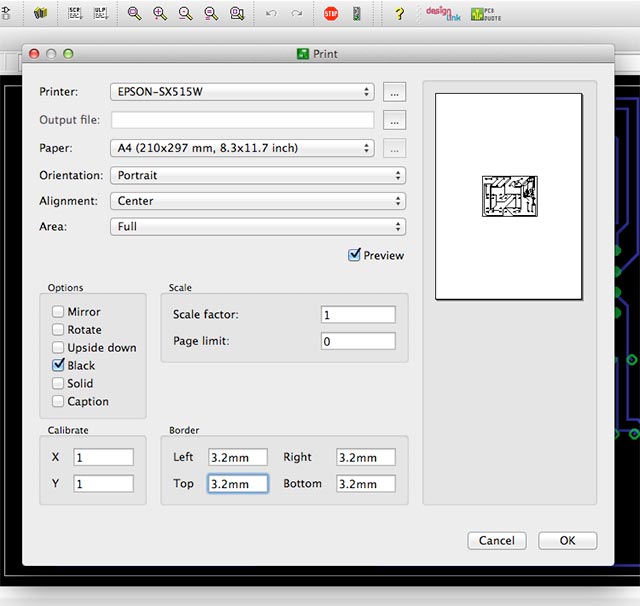Open the help question mark icon
This screenshot has height=606, width=640.
click(x=400, y=14)
